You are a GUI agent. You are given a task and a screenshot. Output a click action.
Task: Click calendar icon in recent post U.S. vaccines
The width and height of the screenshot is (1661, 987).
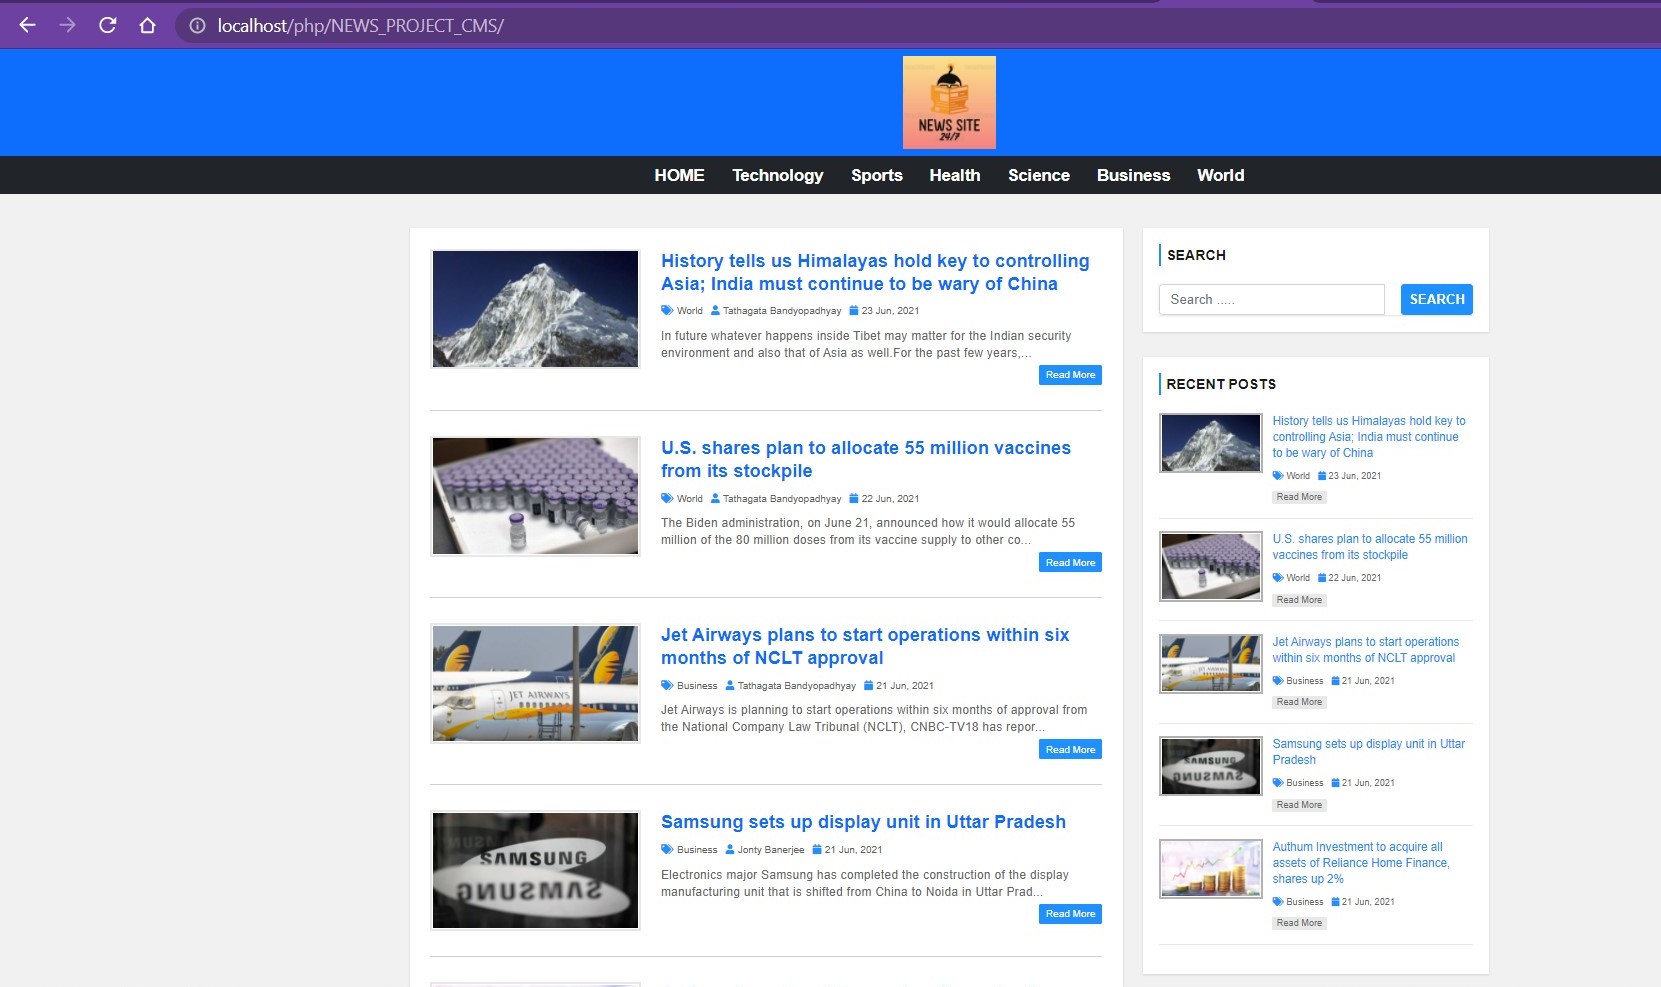point(1322,577)
